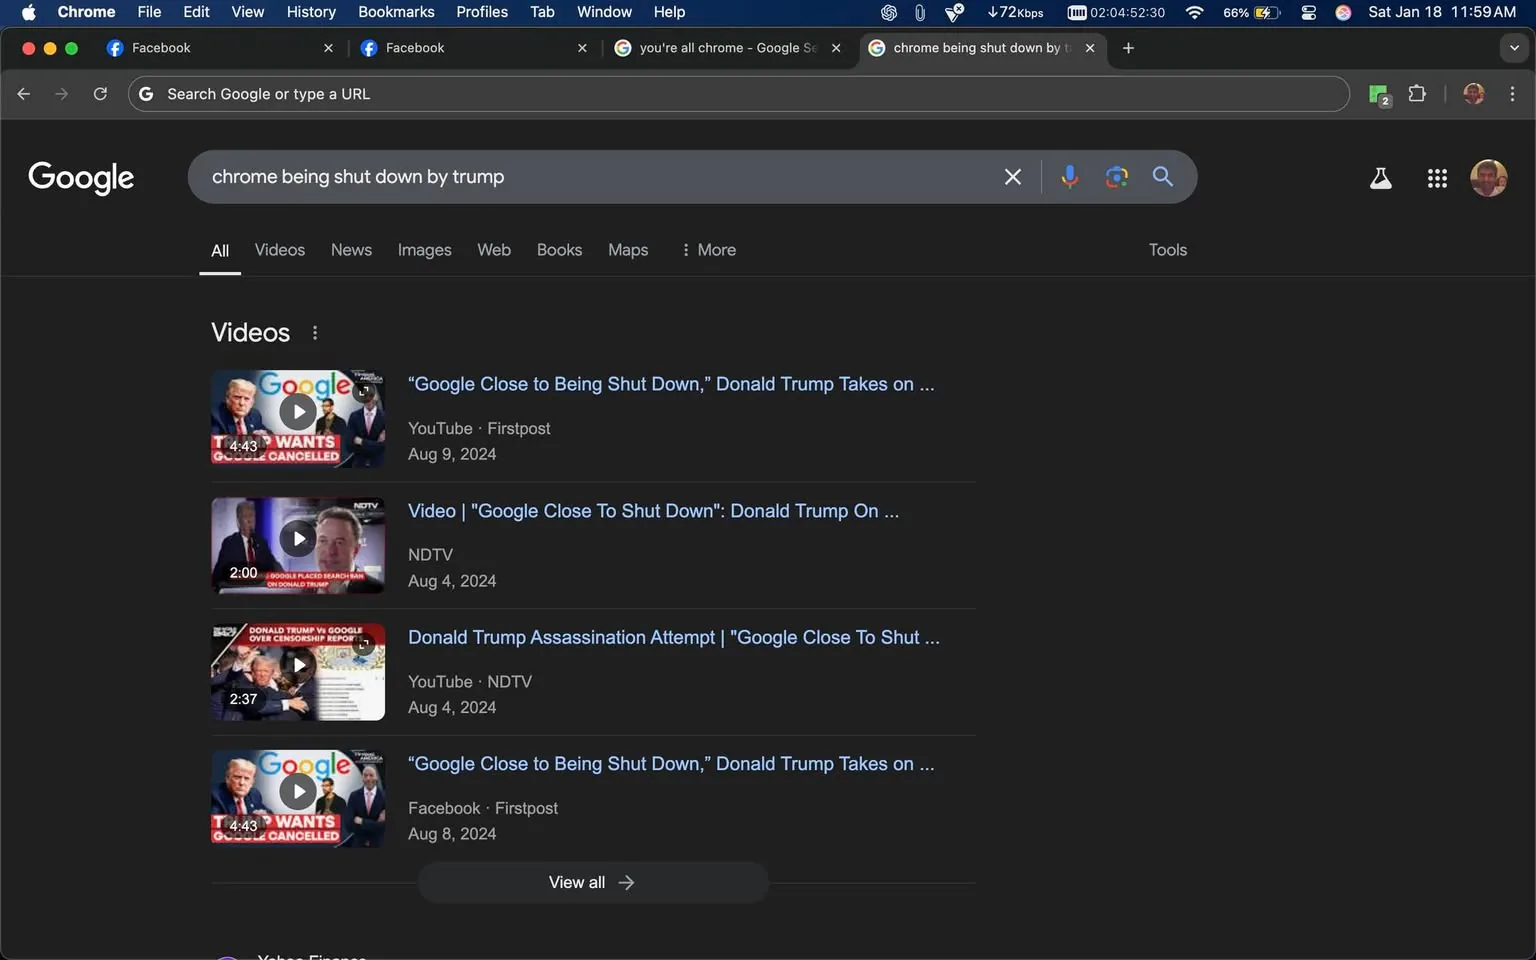Screen dimensions: 1536x960
Task: Click the Wi-Fi icon in the menu bar
Action: 1193,12
